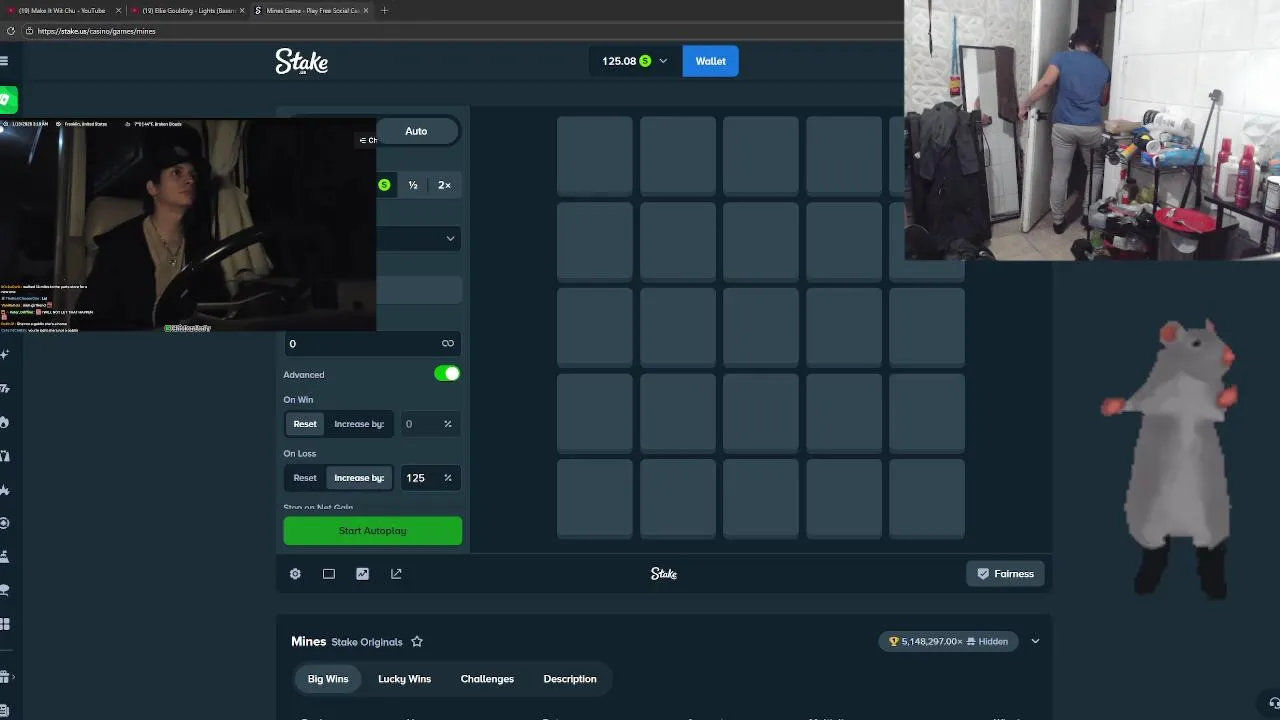Viewport: 1280px width, 720px height.
Task: Select Reset under On Loss
Action: point(305,478)
